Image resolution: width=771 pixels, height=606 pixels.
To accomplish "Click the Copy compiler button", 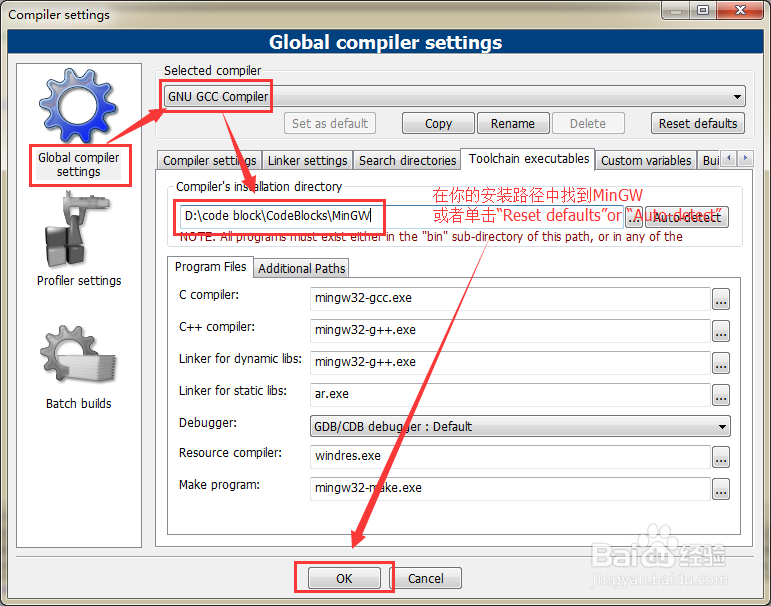I will [x=438, y=123].
